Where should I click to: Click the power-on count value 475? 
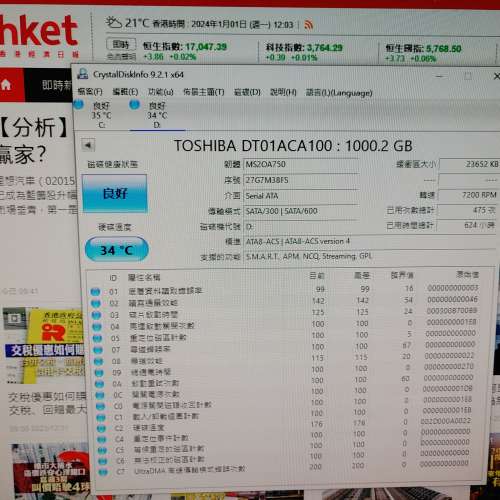point(467,210)
